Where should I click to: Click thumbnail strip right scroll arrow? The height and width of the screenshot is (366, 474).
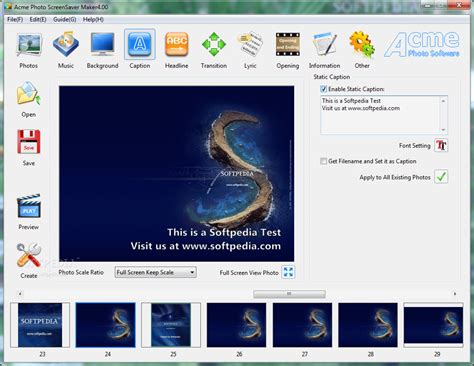pyautogui.click(x=455, y=294)
